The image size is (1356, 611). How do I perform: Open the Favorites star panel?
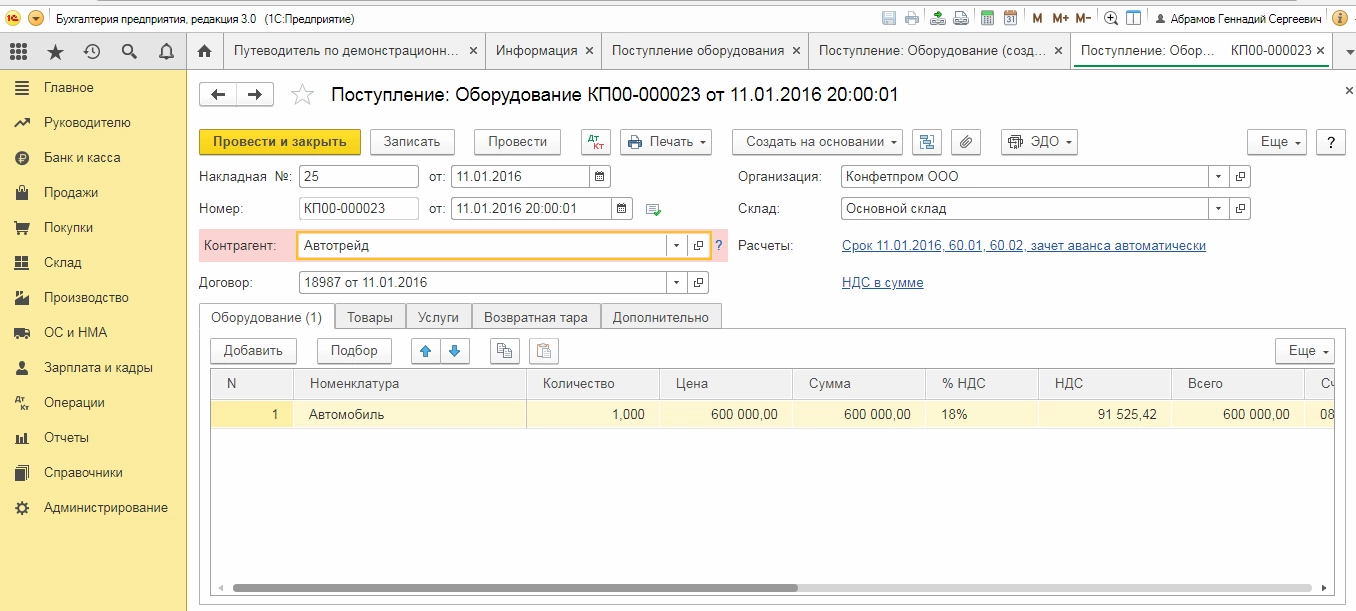click(x=55, y=51)
